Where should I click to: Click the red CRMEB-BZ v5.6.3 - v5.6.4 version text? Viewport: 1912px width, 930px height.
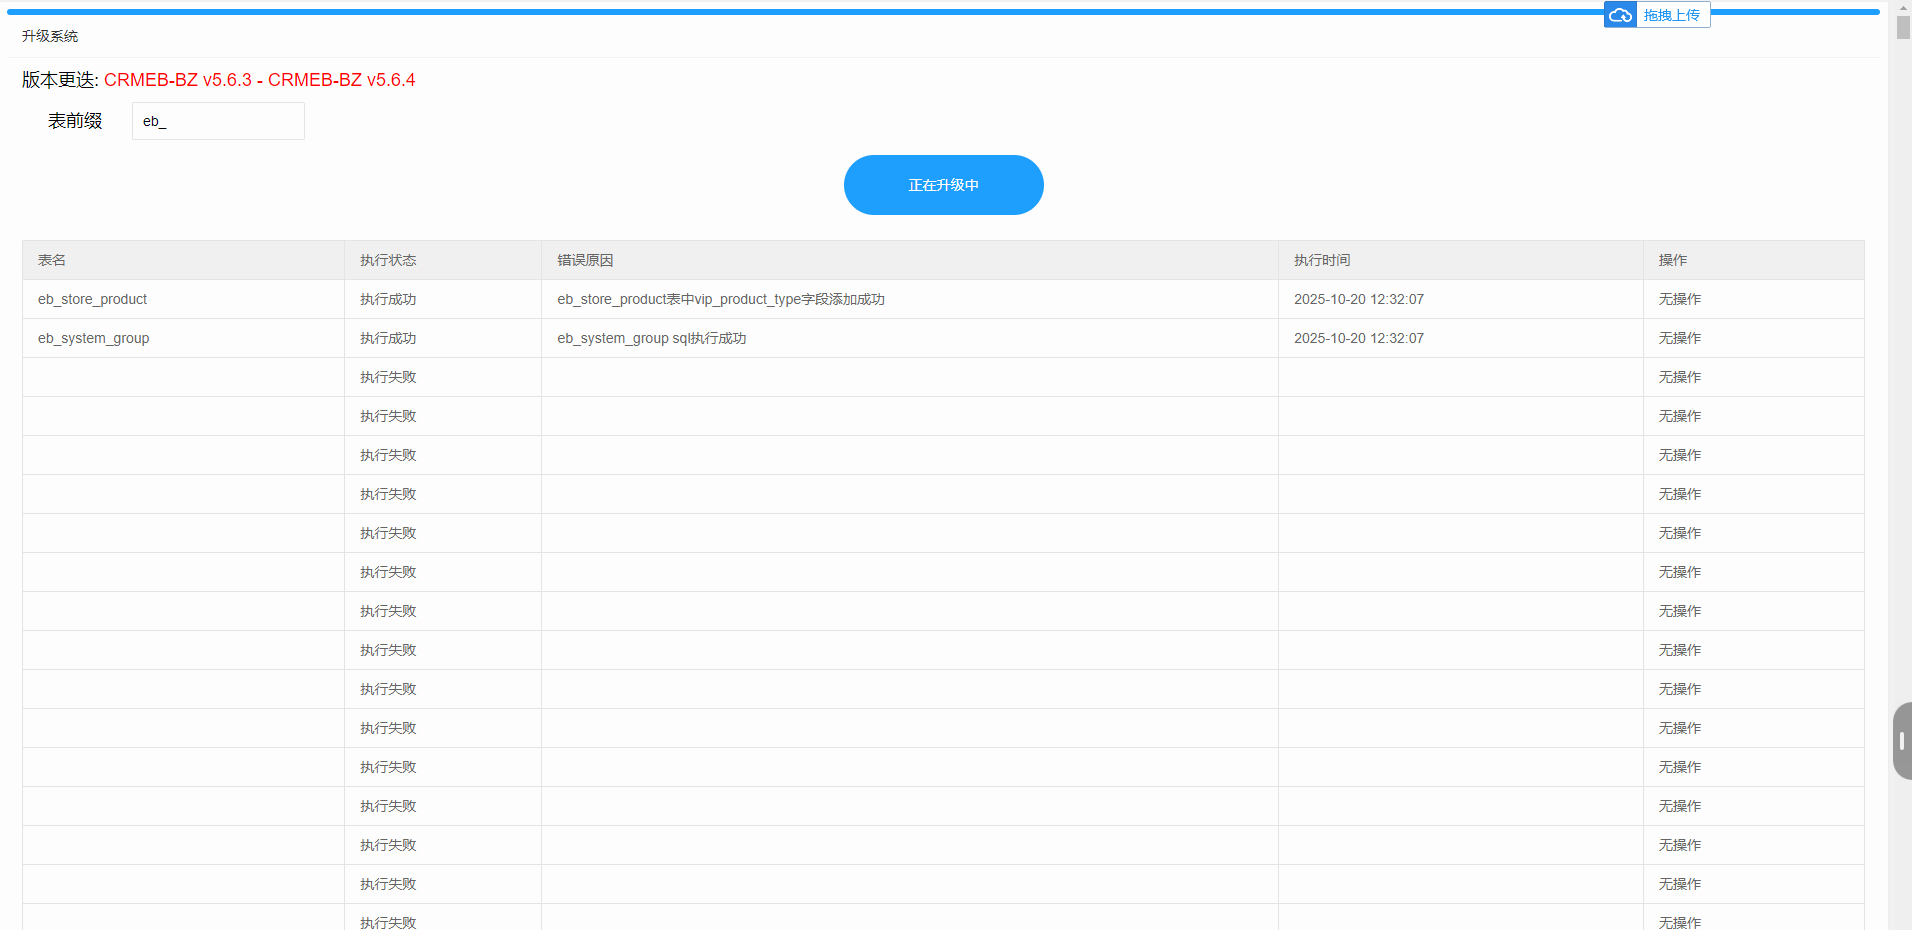(x=259, y=80)
